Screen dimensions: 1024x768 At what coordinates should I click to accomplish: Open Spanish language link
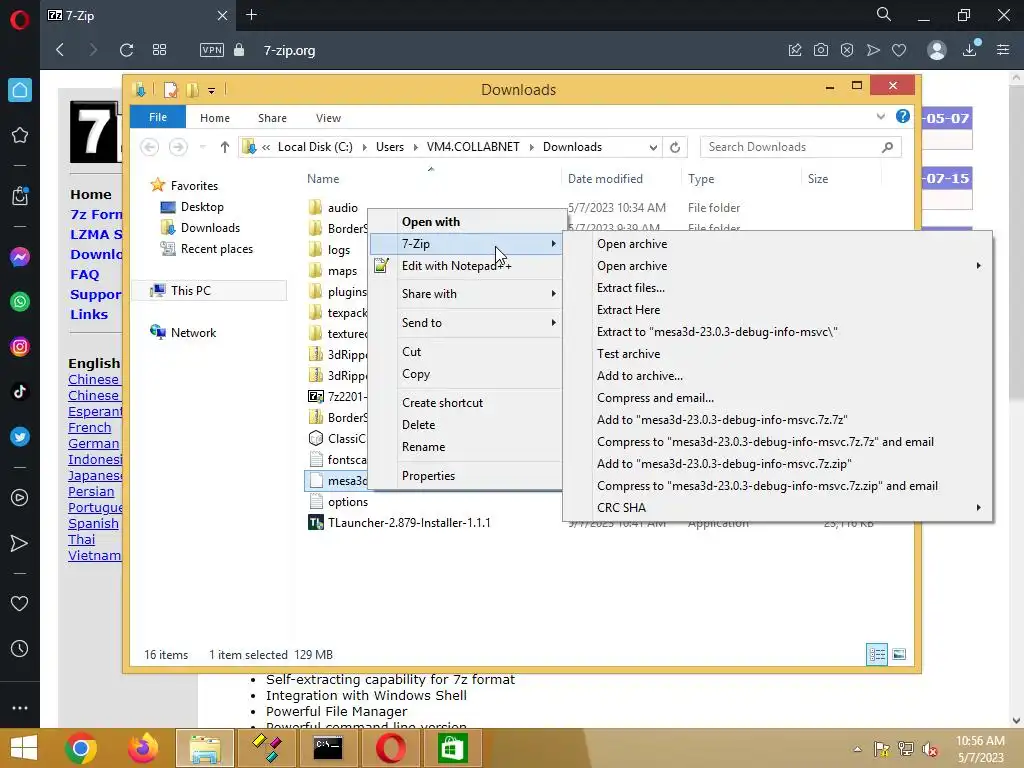click(x=93, y=524)
